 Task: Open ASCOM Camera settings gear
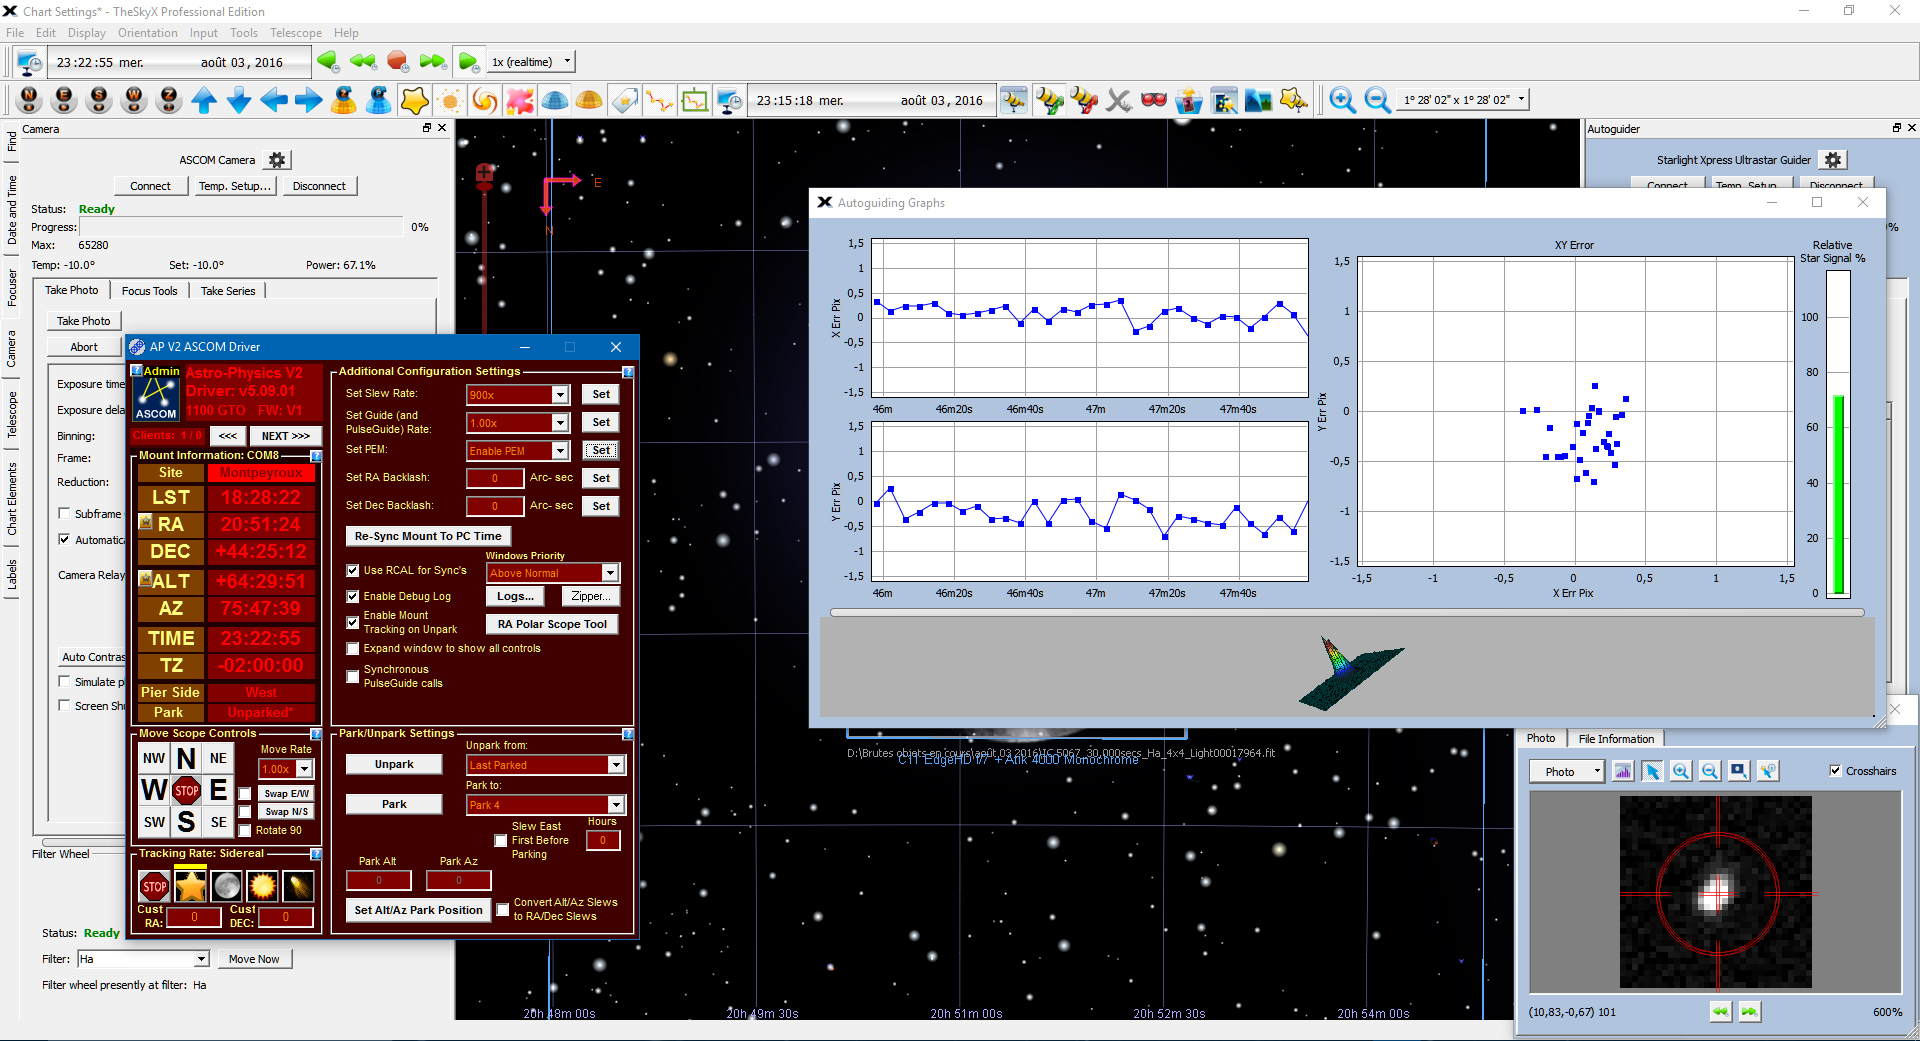(x=277, y=160)
